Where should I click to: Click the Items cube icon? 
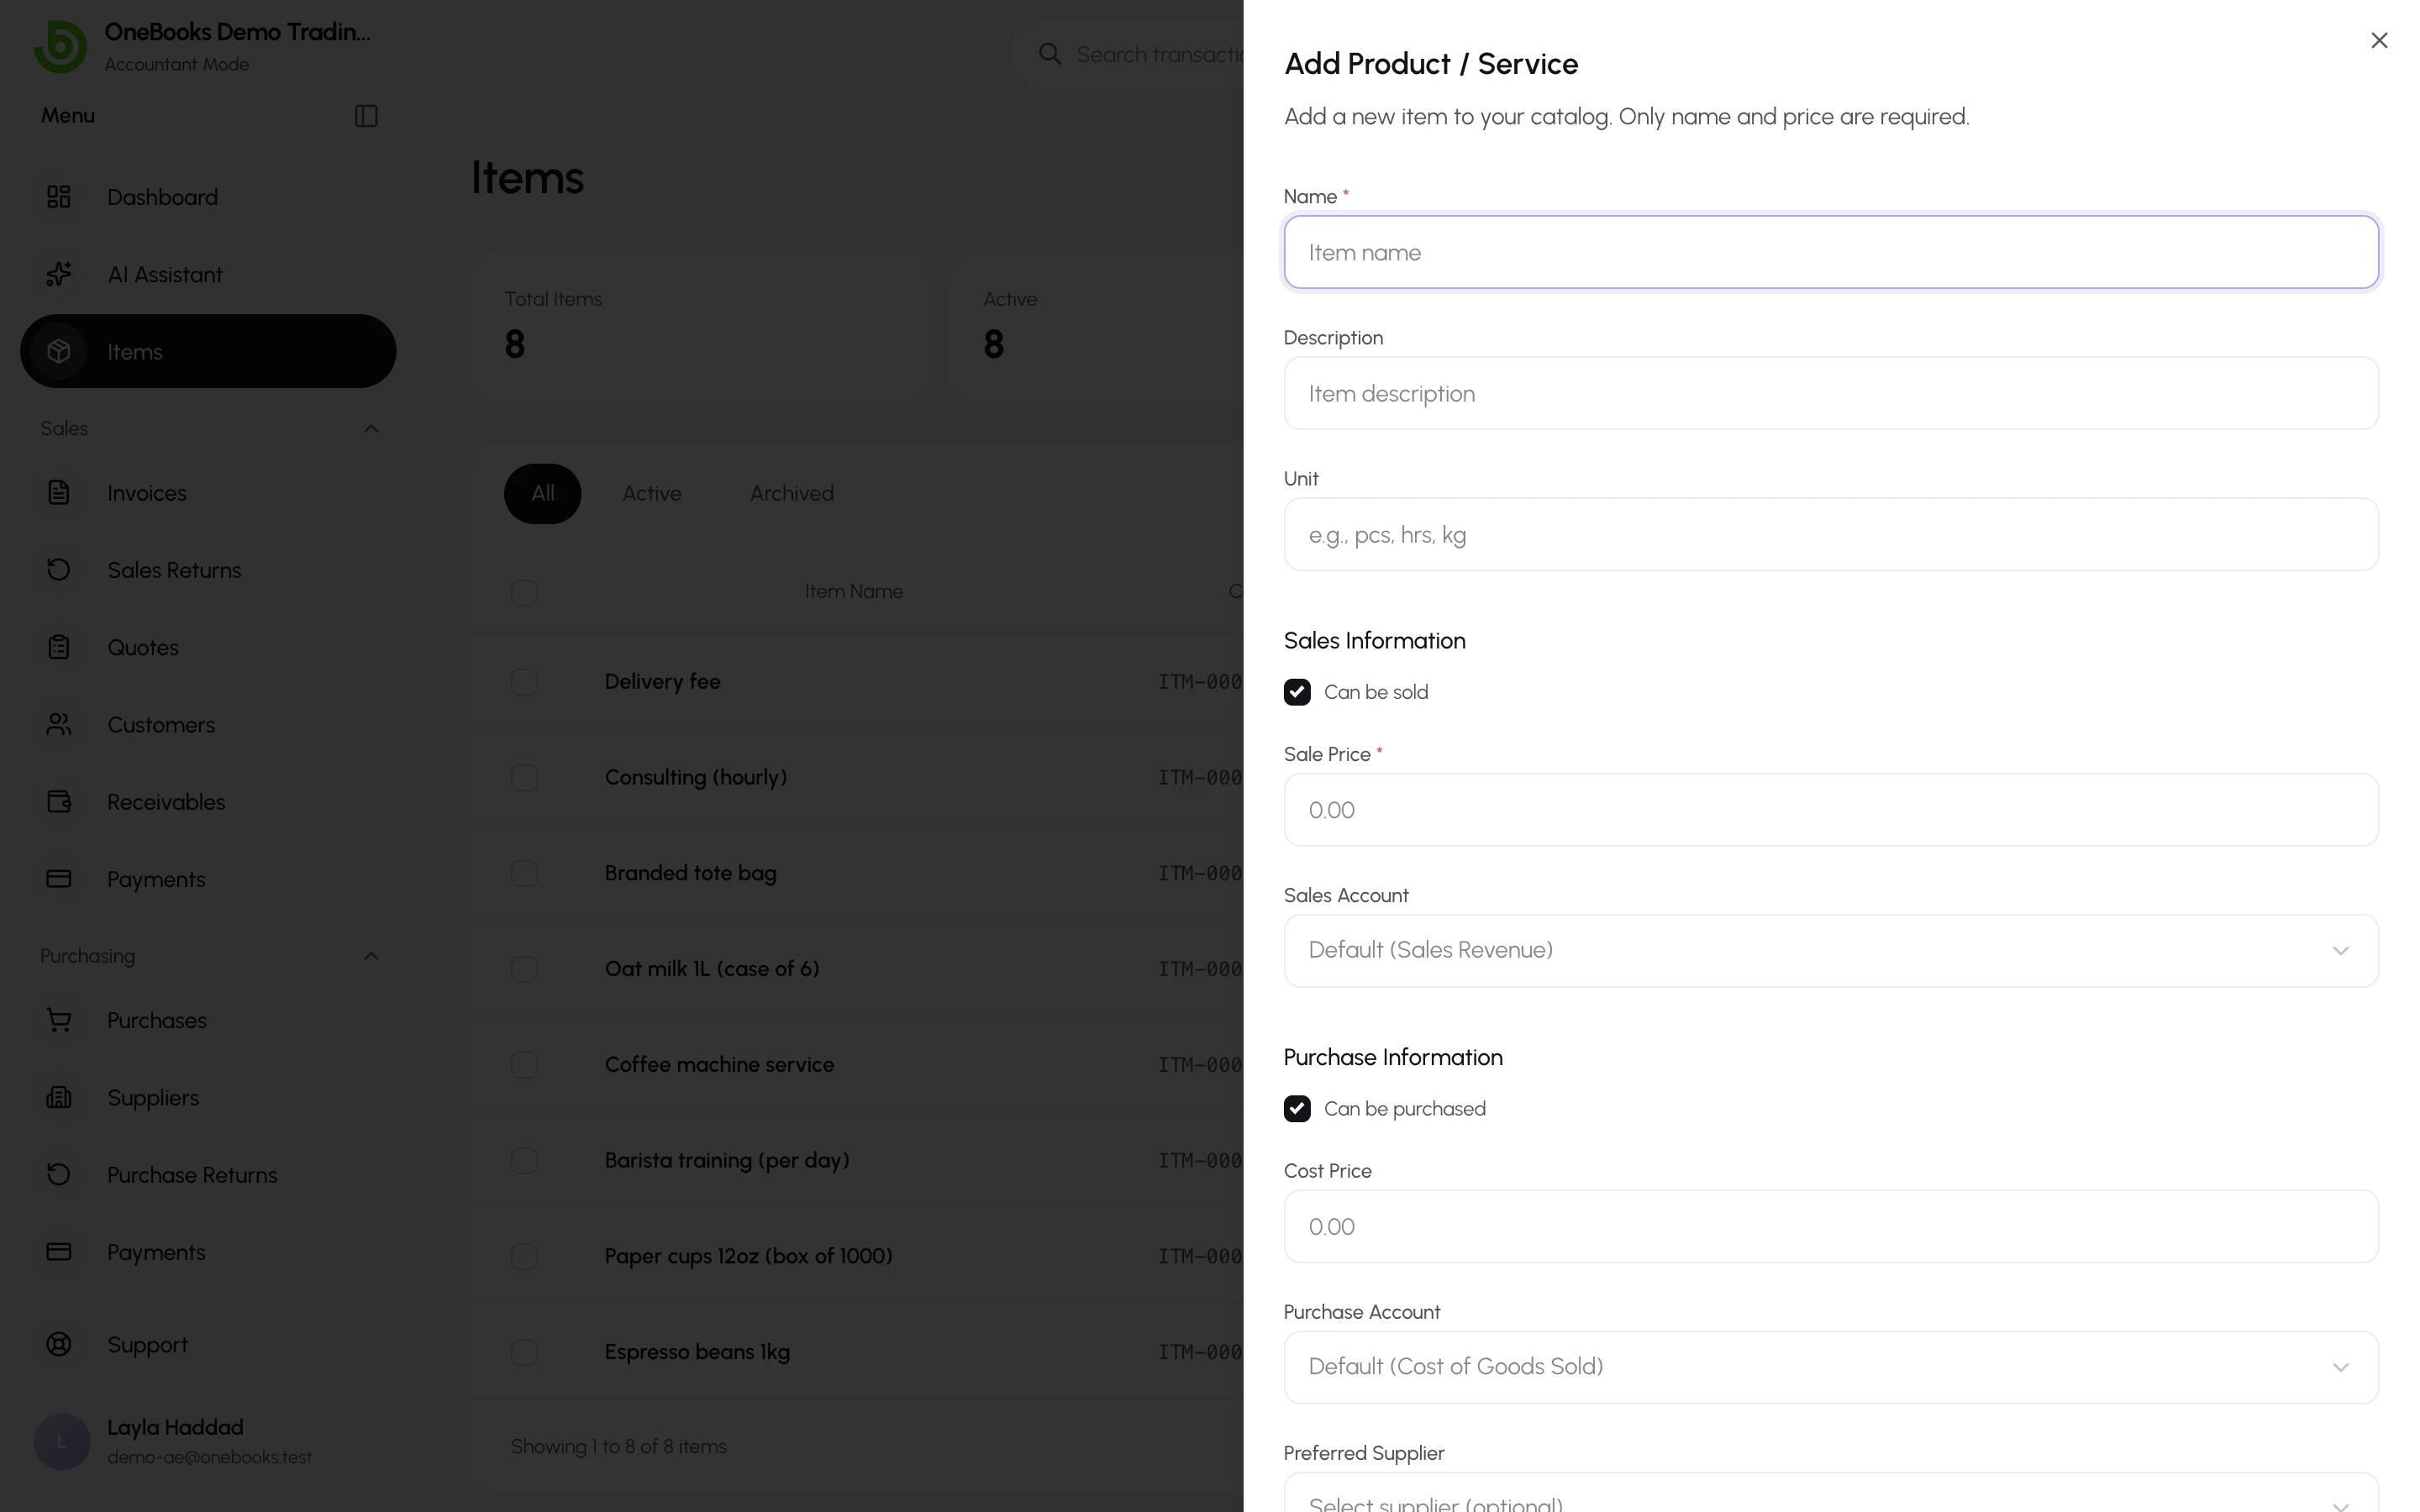pyautogui.click(x=59, y=351)
